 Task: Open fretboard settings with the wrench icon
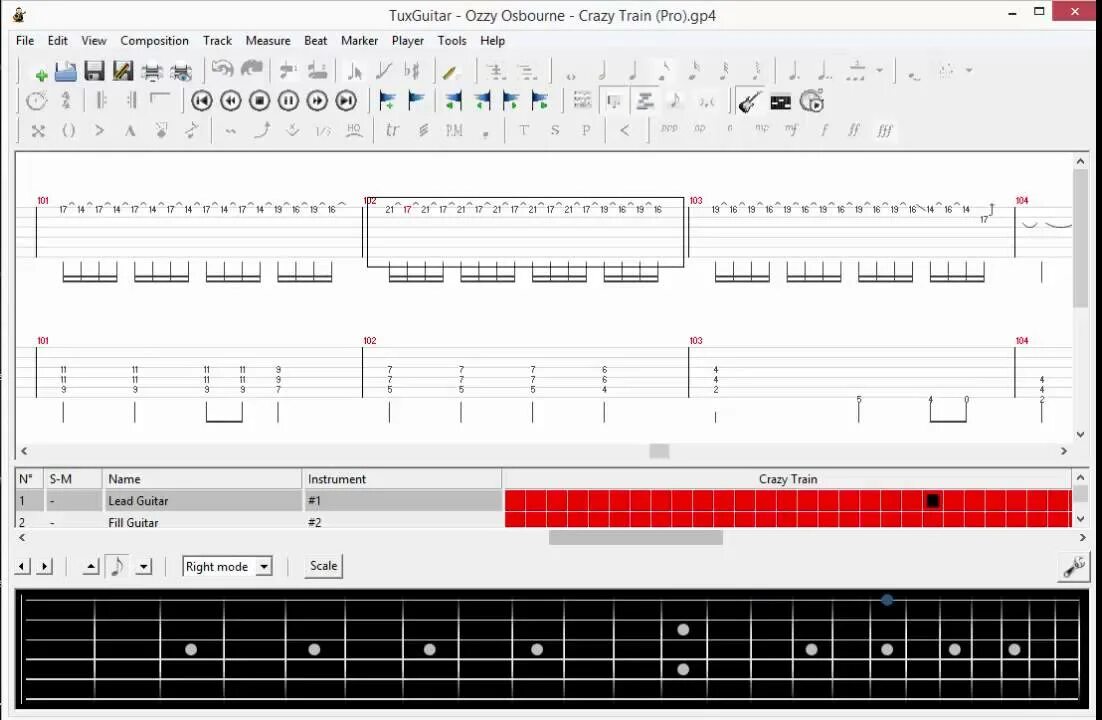coord(1074,567)
